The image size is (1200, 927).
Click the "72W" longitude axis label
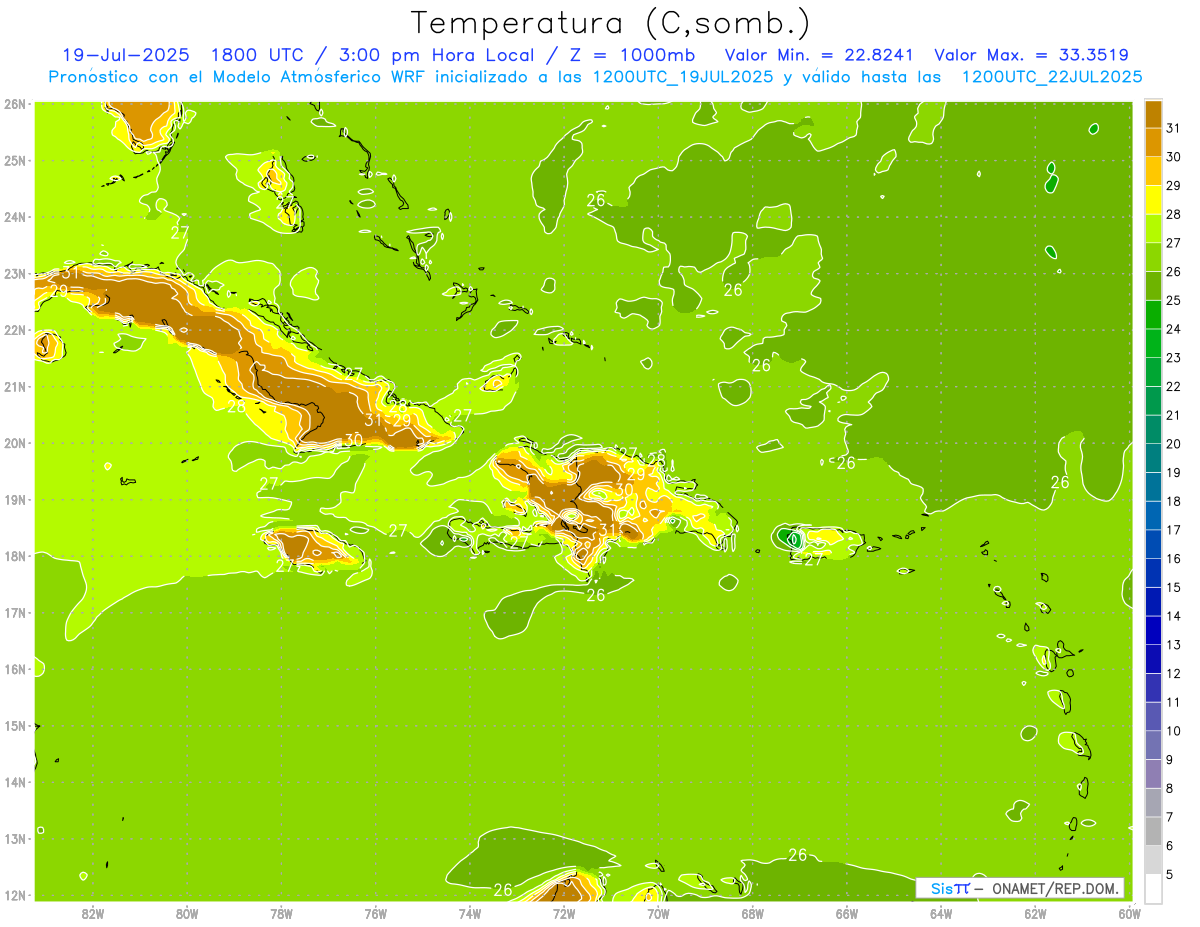(x=564, y=912)
